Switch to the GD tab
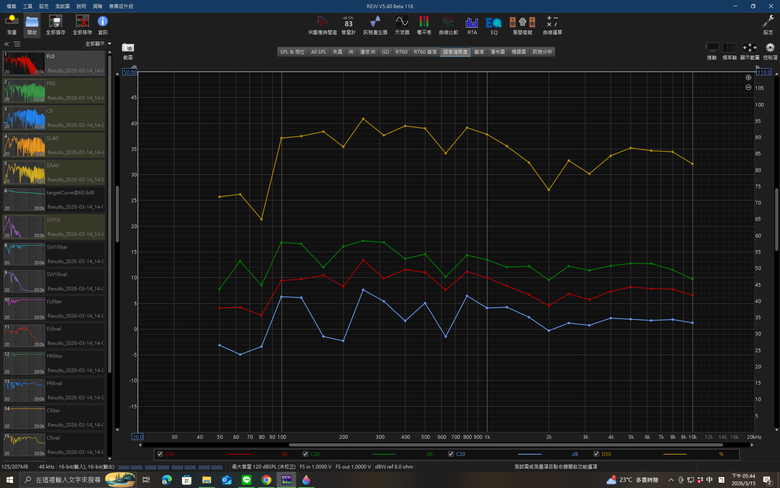780x488 pixels. (385, 52)
